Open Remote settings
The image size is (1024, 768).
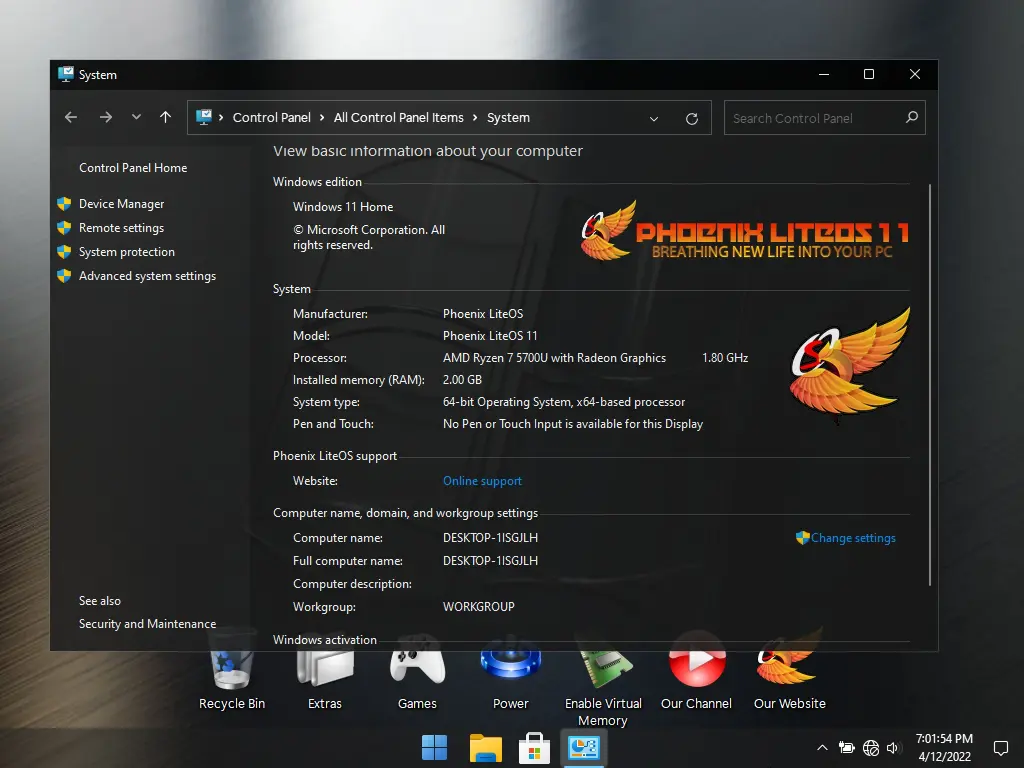tap(121, 228)
